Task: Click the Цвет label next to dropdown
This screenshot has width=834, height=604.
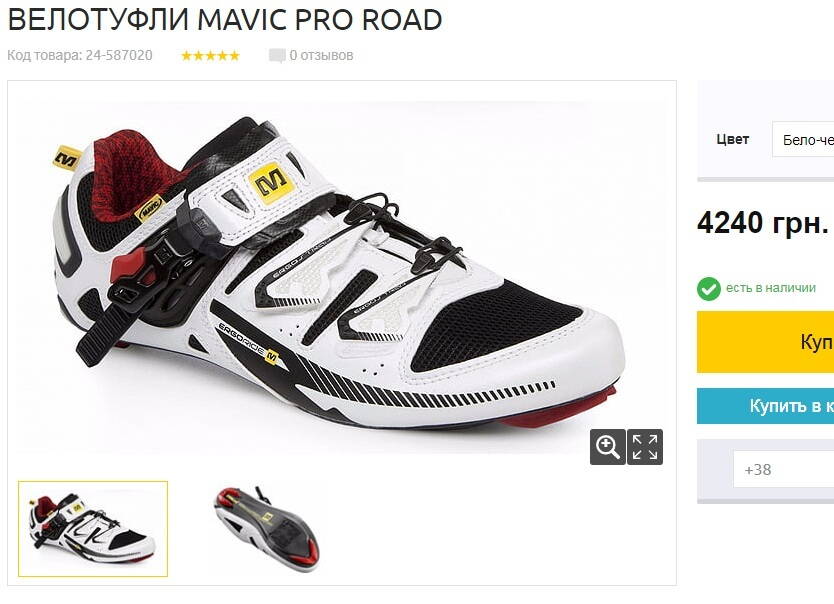Action: click(x=733, y=139)
